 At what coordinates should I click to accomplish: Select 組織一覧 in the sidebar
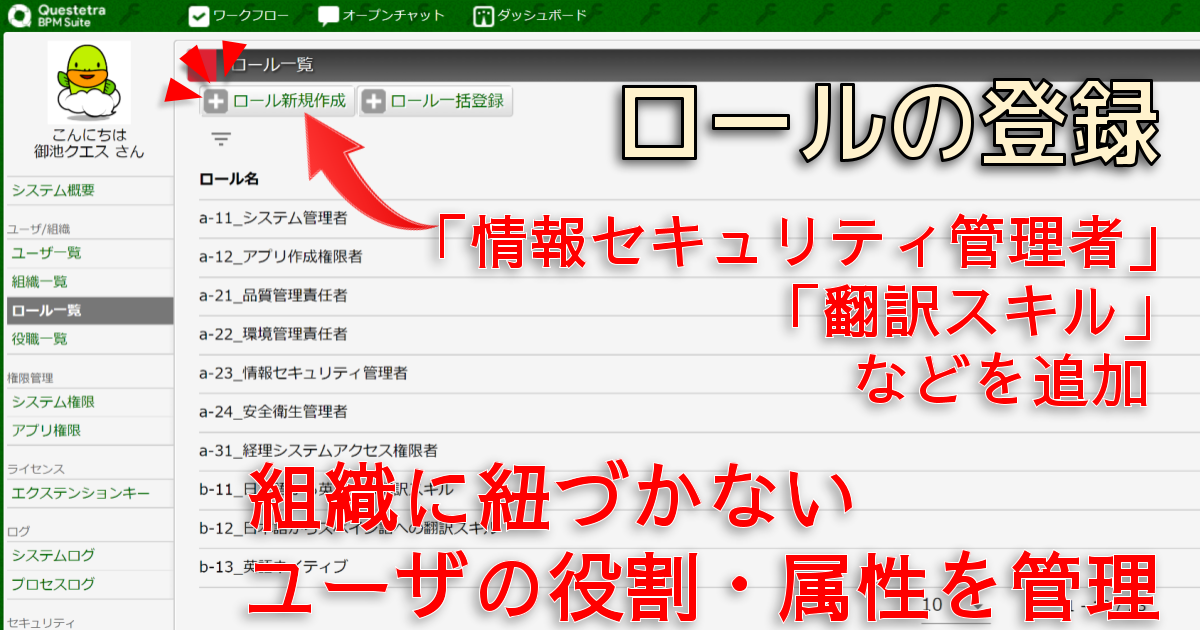pyautogui.click(x=40, y=282)
